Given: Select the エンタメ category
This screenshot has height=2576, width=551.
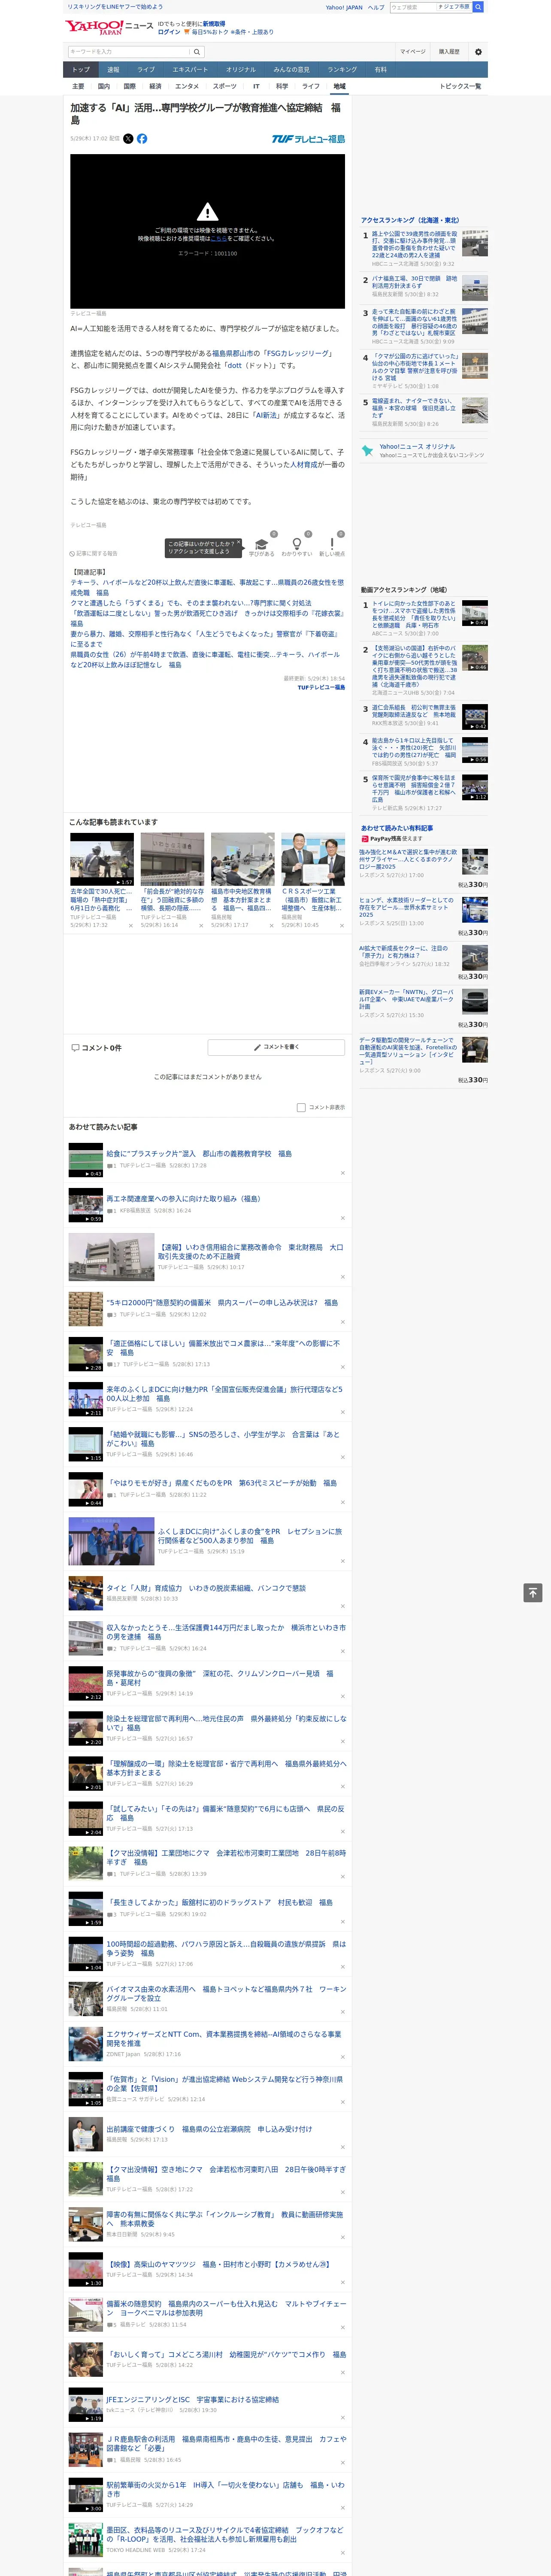Looking at the screenshot, I should pos(187,86).
